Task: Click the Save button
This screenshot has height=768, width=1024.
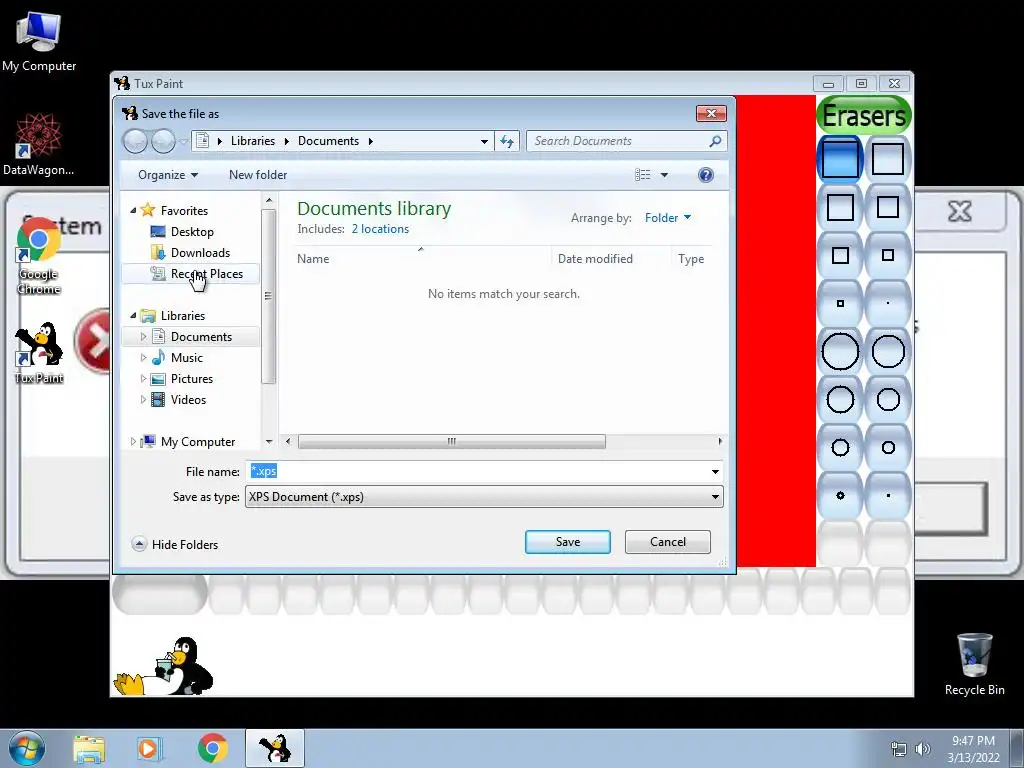Action: (x=568, y=542)
